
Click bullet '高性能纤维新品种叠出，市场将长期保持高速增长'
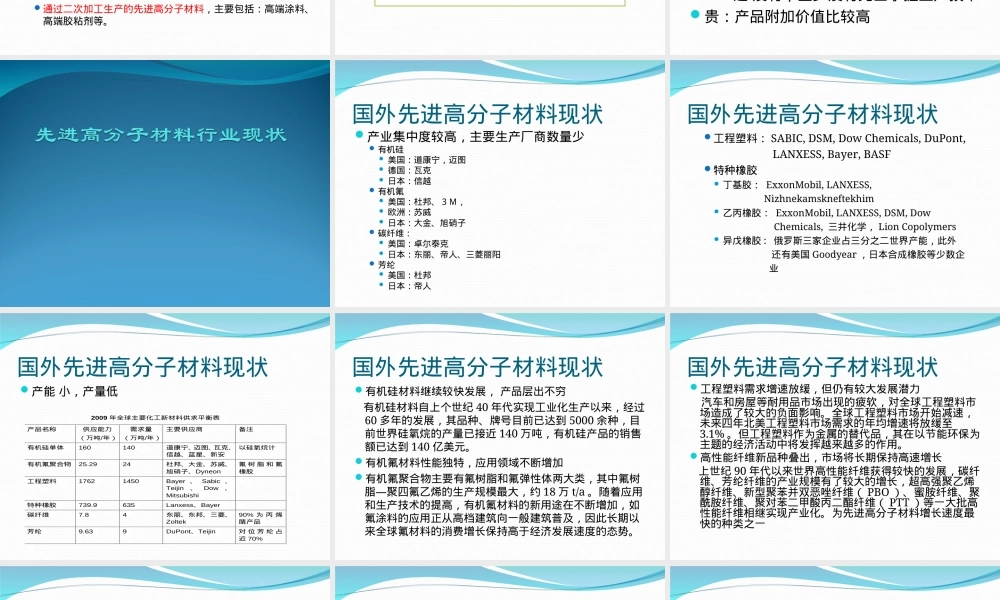pyautogui.click(x=821, y=458)
